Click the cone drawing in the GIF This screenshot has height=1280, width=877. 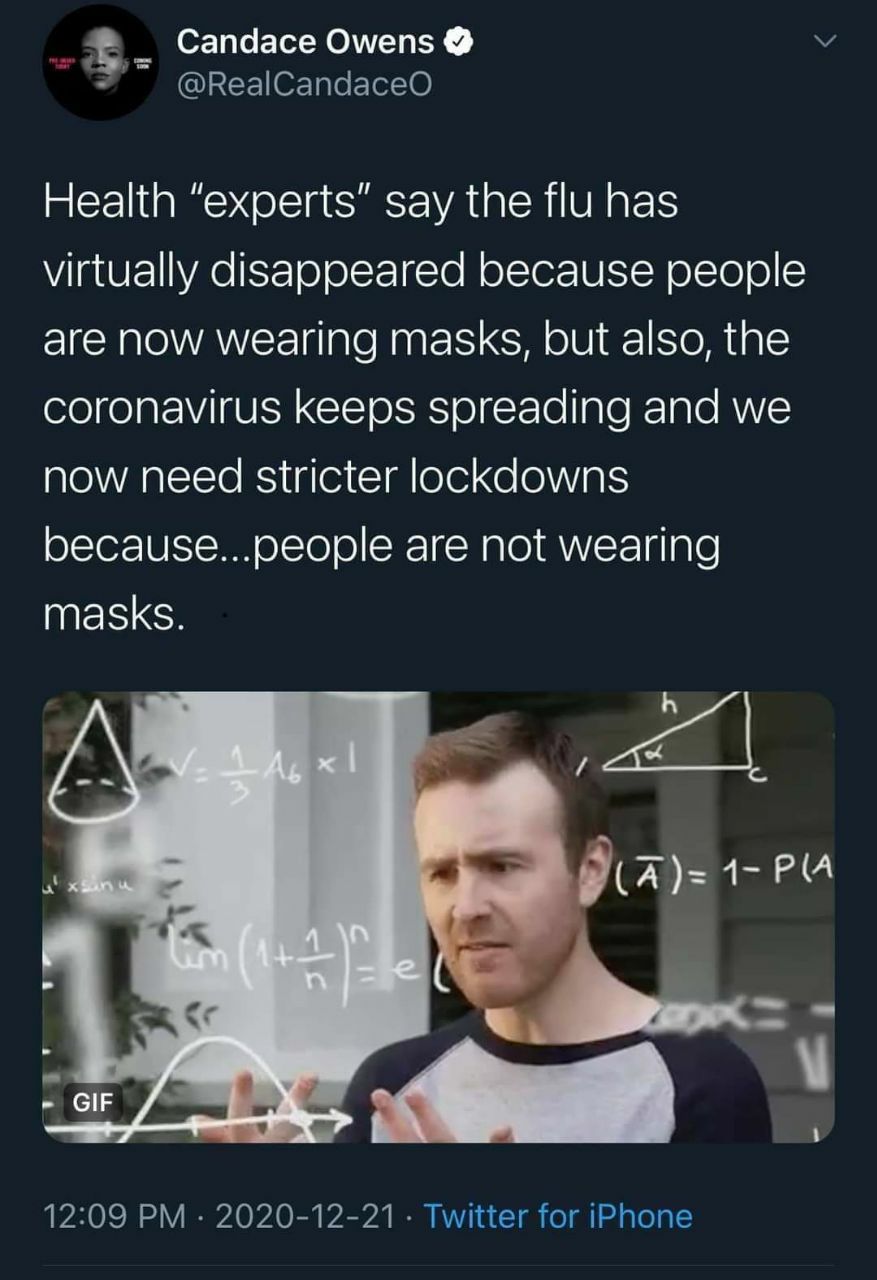92,760
